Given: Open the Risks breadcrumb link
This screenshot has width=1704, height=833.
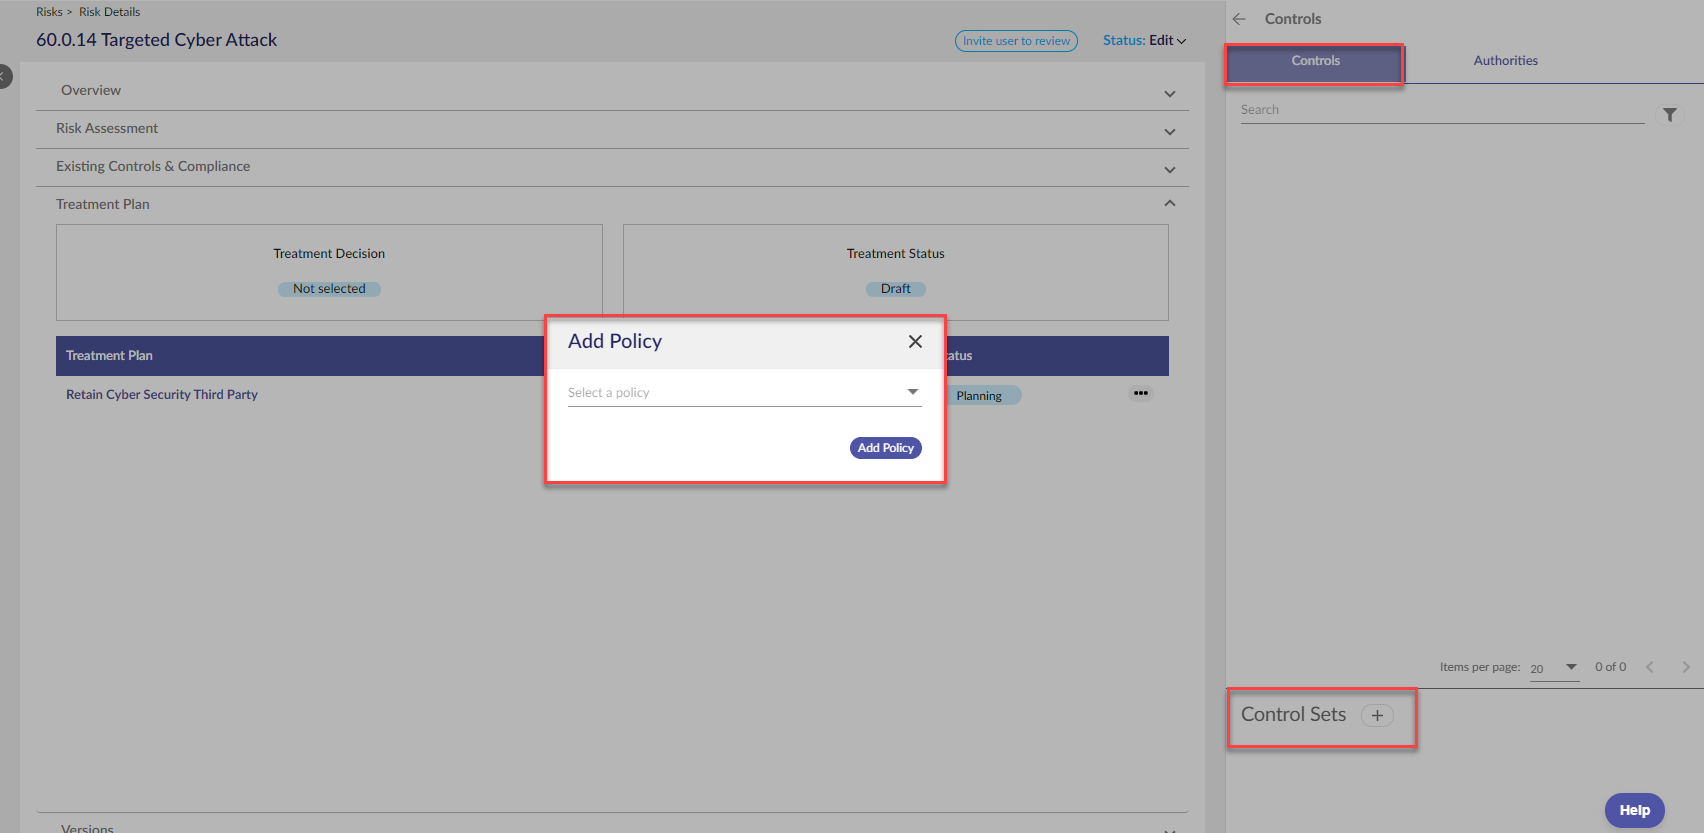Looking at the screenshot, I should point(49,12).
